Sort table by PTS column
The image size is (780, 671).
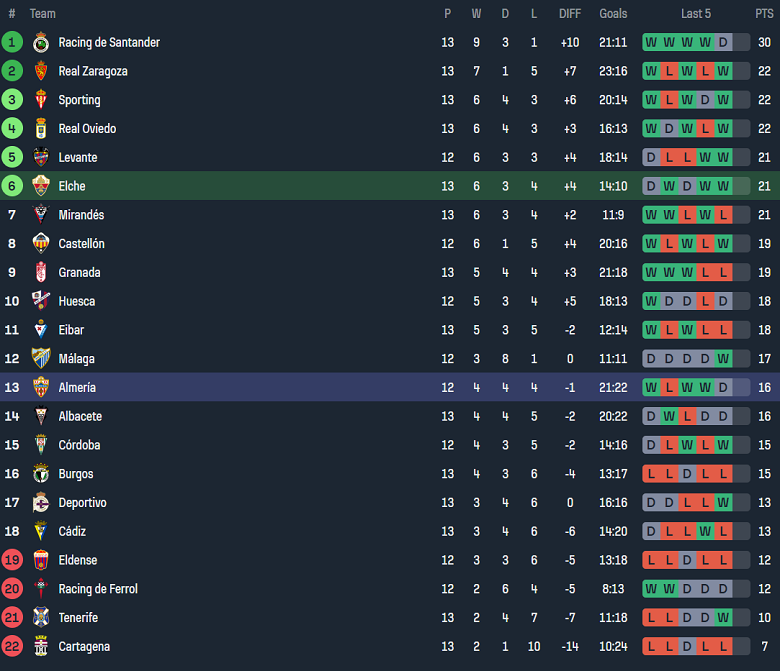coord(764,14)
